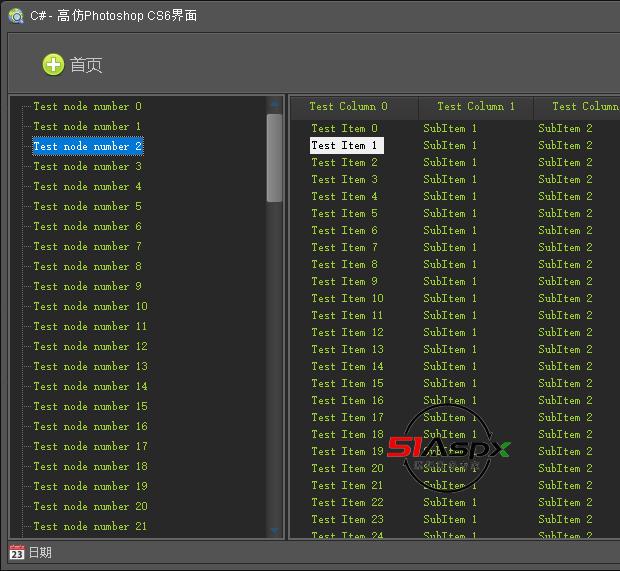Click the highlighted Test Item 1 cell

coord(347,146)
